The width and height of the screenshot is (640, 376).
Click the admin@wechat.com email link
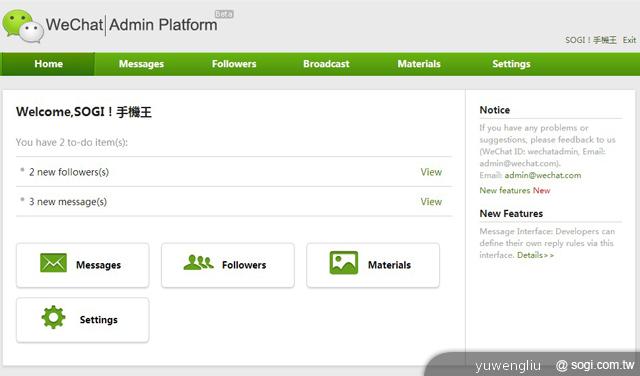point(542,175)
